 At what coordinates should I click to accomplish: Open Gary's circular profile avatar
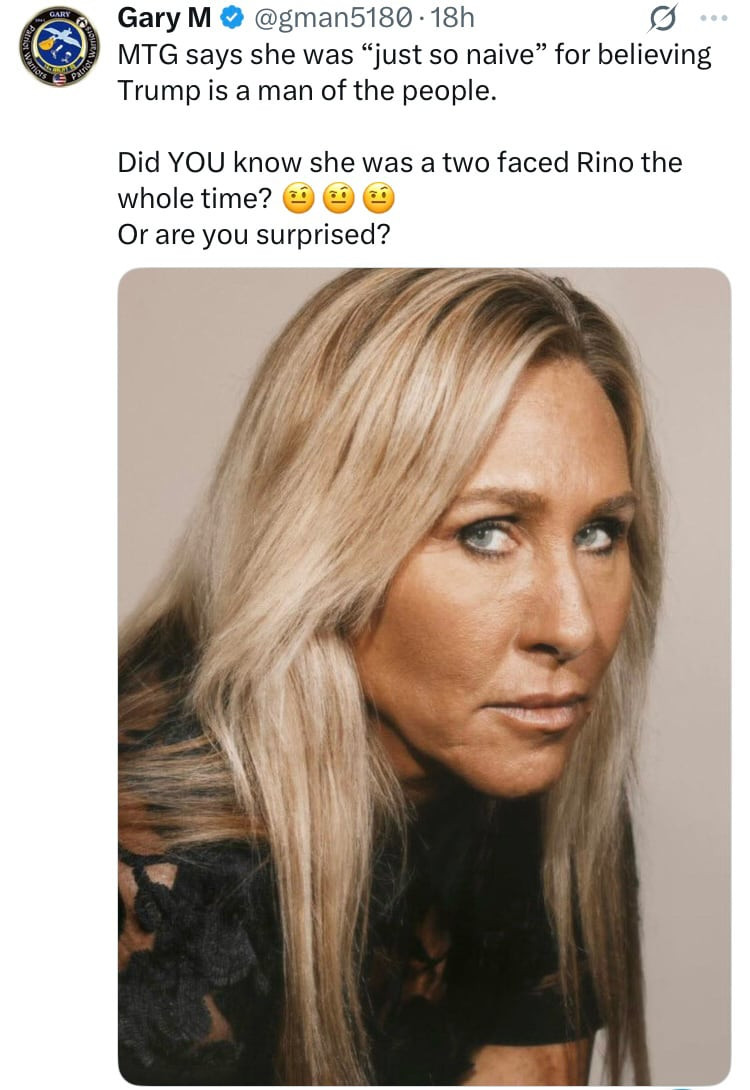tap(58, 48)
